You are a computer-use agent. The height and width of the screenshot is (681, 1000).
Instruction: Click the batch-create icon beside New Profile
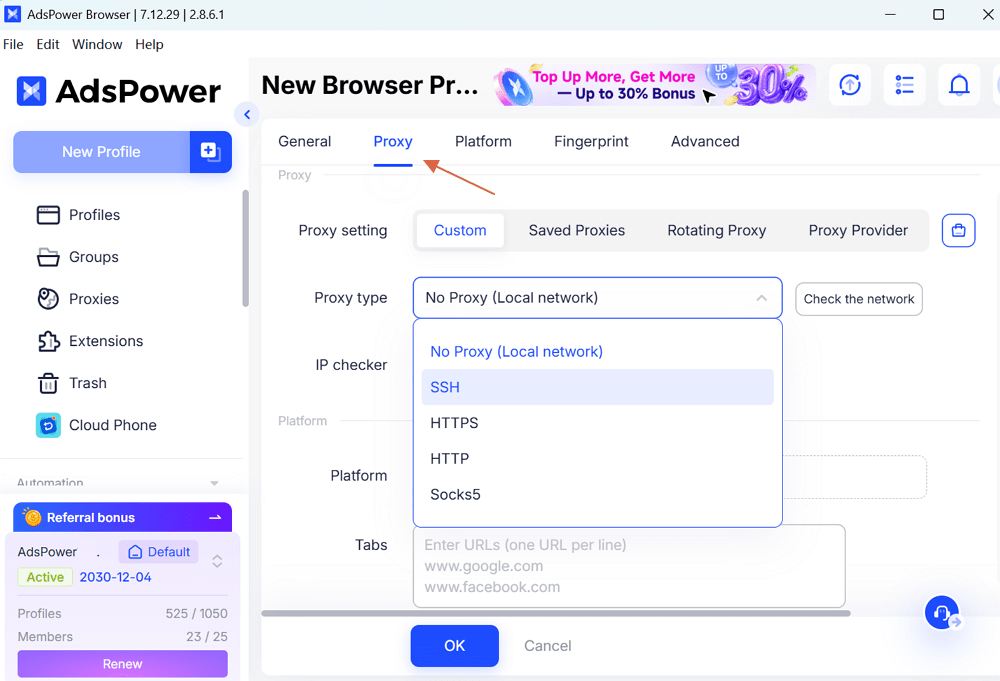210,152
